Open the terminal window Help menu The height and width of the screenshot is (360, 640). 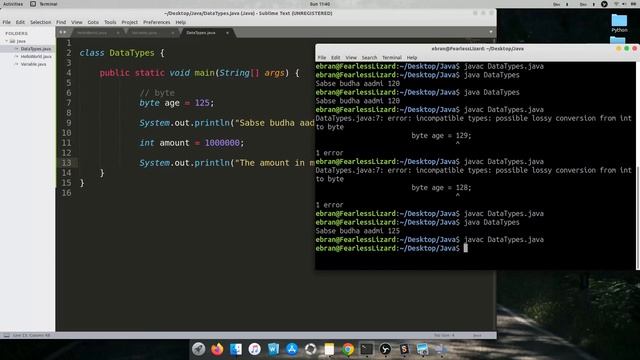(412, 58)
